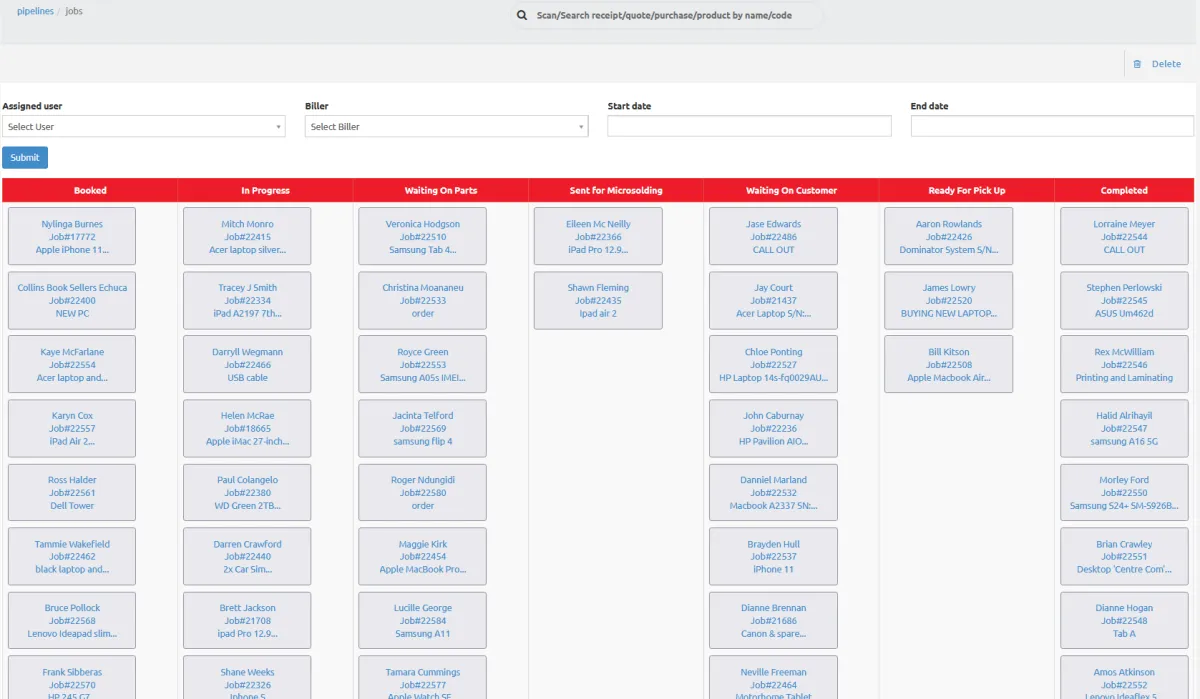
Task: Open Royce Green job card
Action: 423,365
